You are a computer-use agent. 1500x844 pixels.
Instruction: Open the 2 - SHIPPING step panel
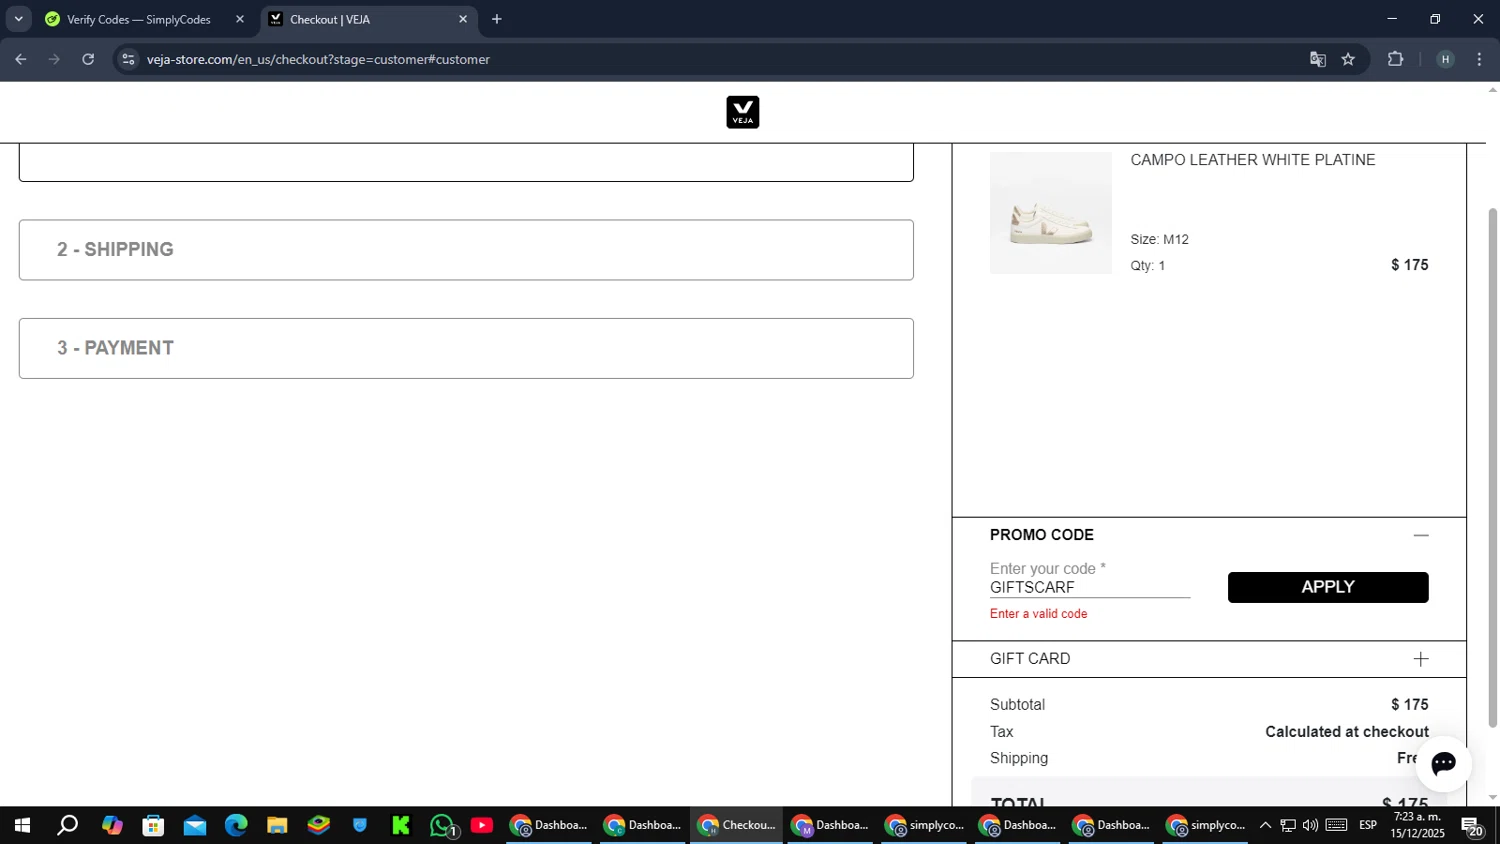(x=466, y=250)
